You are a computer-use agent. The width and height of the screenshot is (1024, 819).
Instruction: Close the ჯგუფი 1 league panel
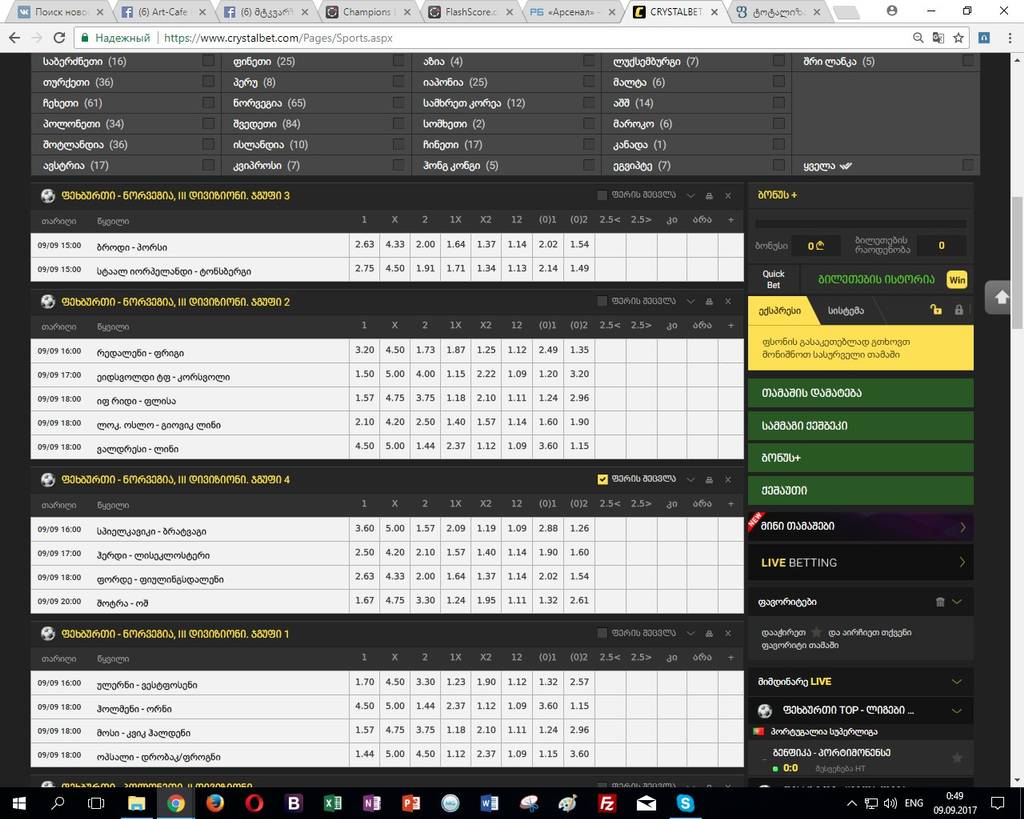tap(728, 634)
